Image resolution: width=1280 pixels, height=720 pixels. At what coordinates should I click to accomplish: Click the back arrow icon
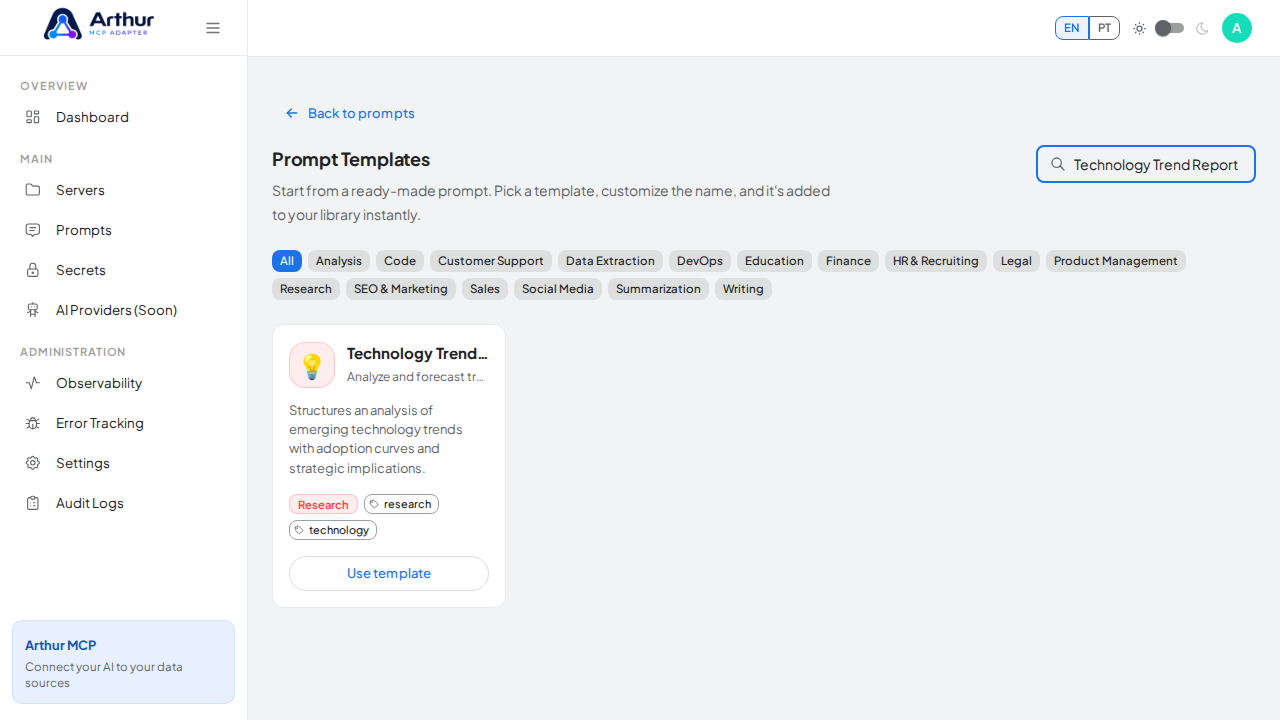[292, 113]
